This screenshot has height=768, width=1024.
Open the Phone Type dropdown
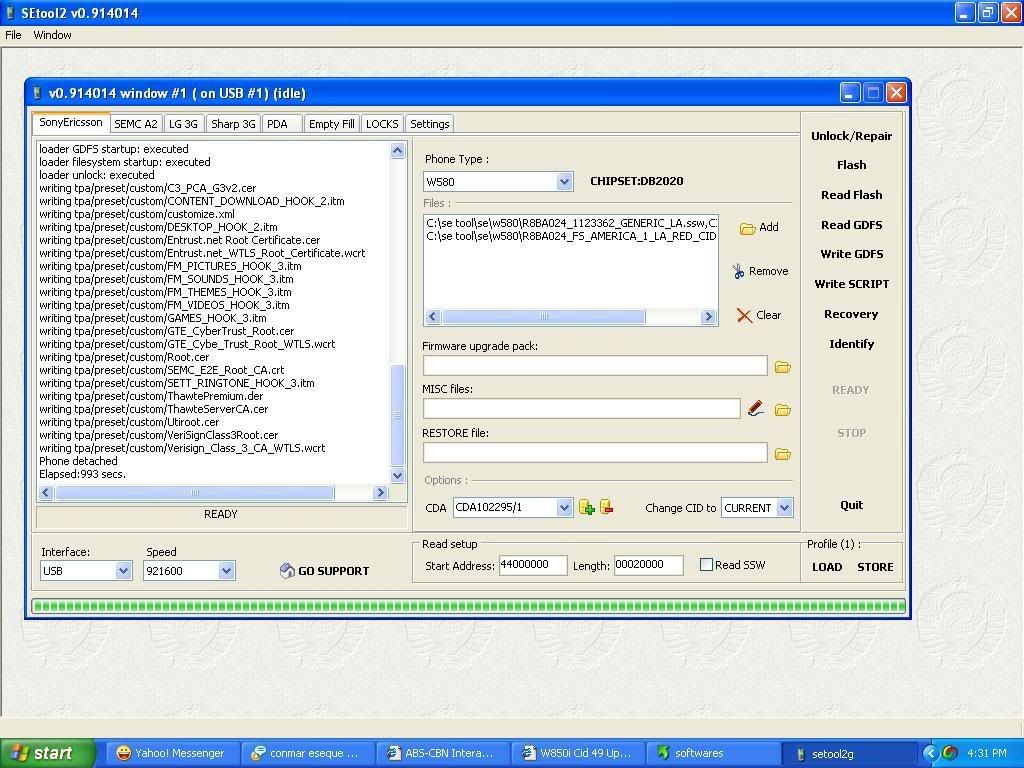(565, 182)
